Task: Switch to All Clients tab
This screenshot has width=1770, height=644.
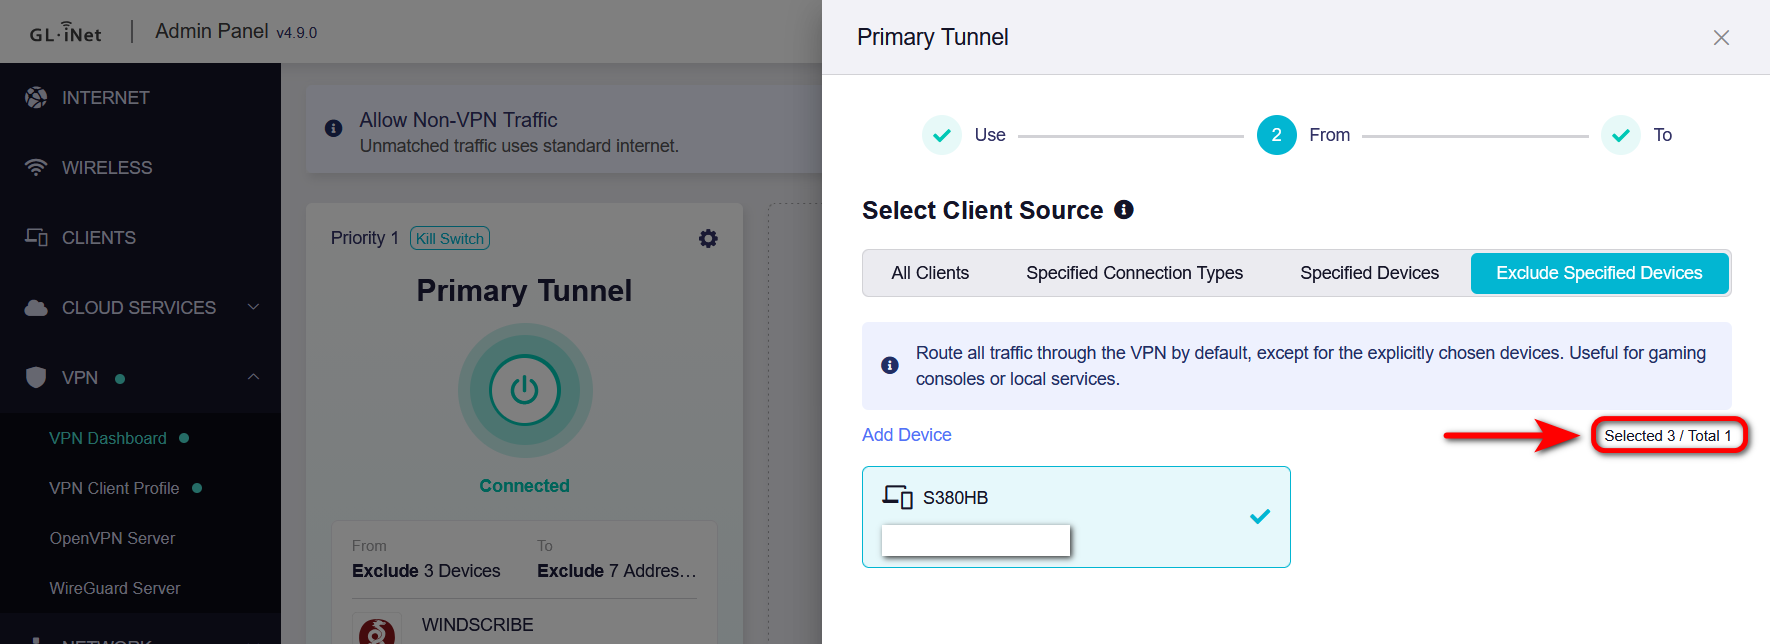Action: coord(930,273)
